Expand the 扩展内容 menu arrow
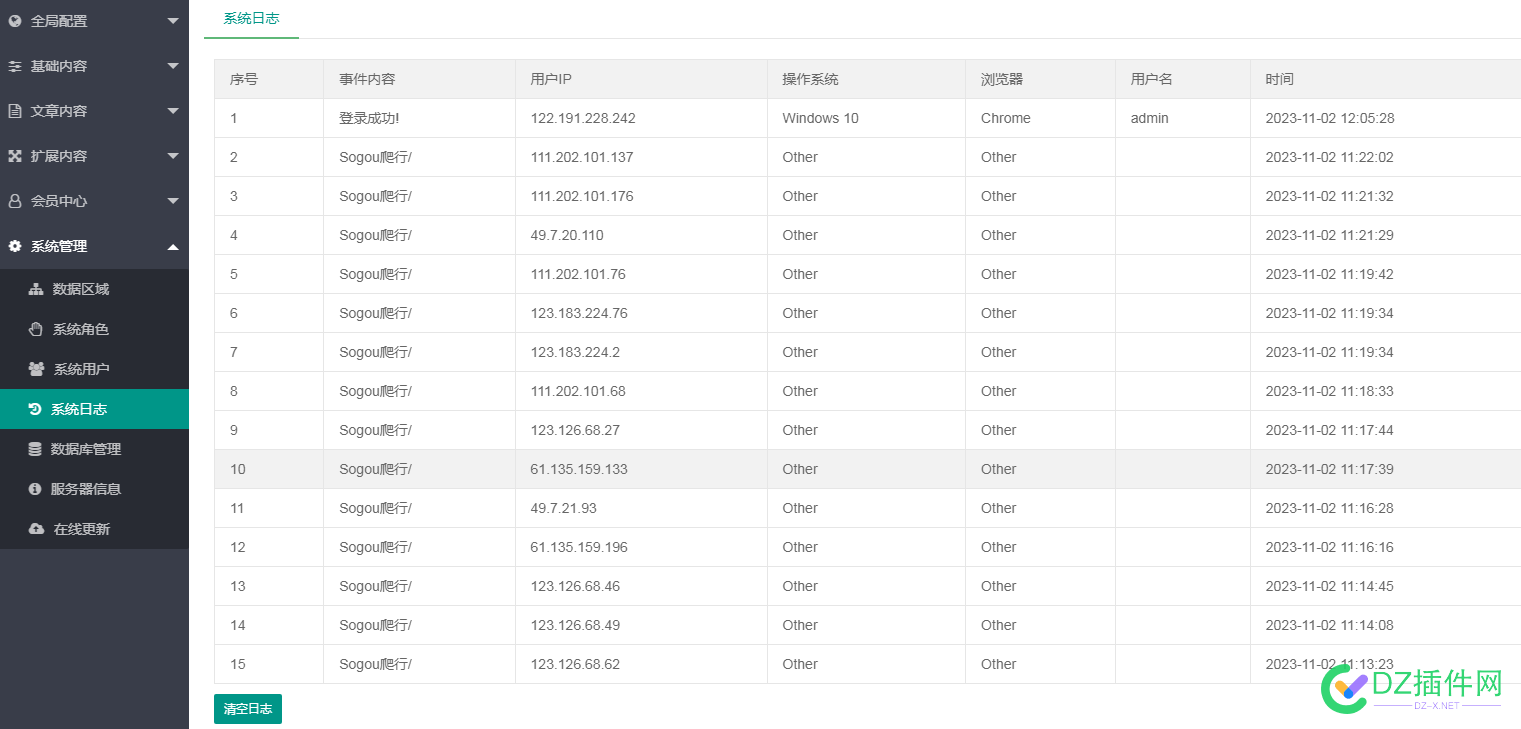The height and width of the screenshot is (729, 1521). pos(173,156)
